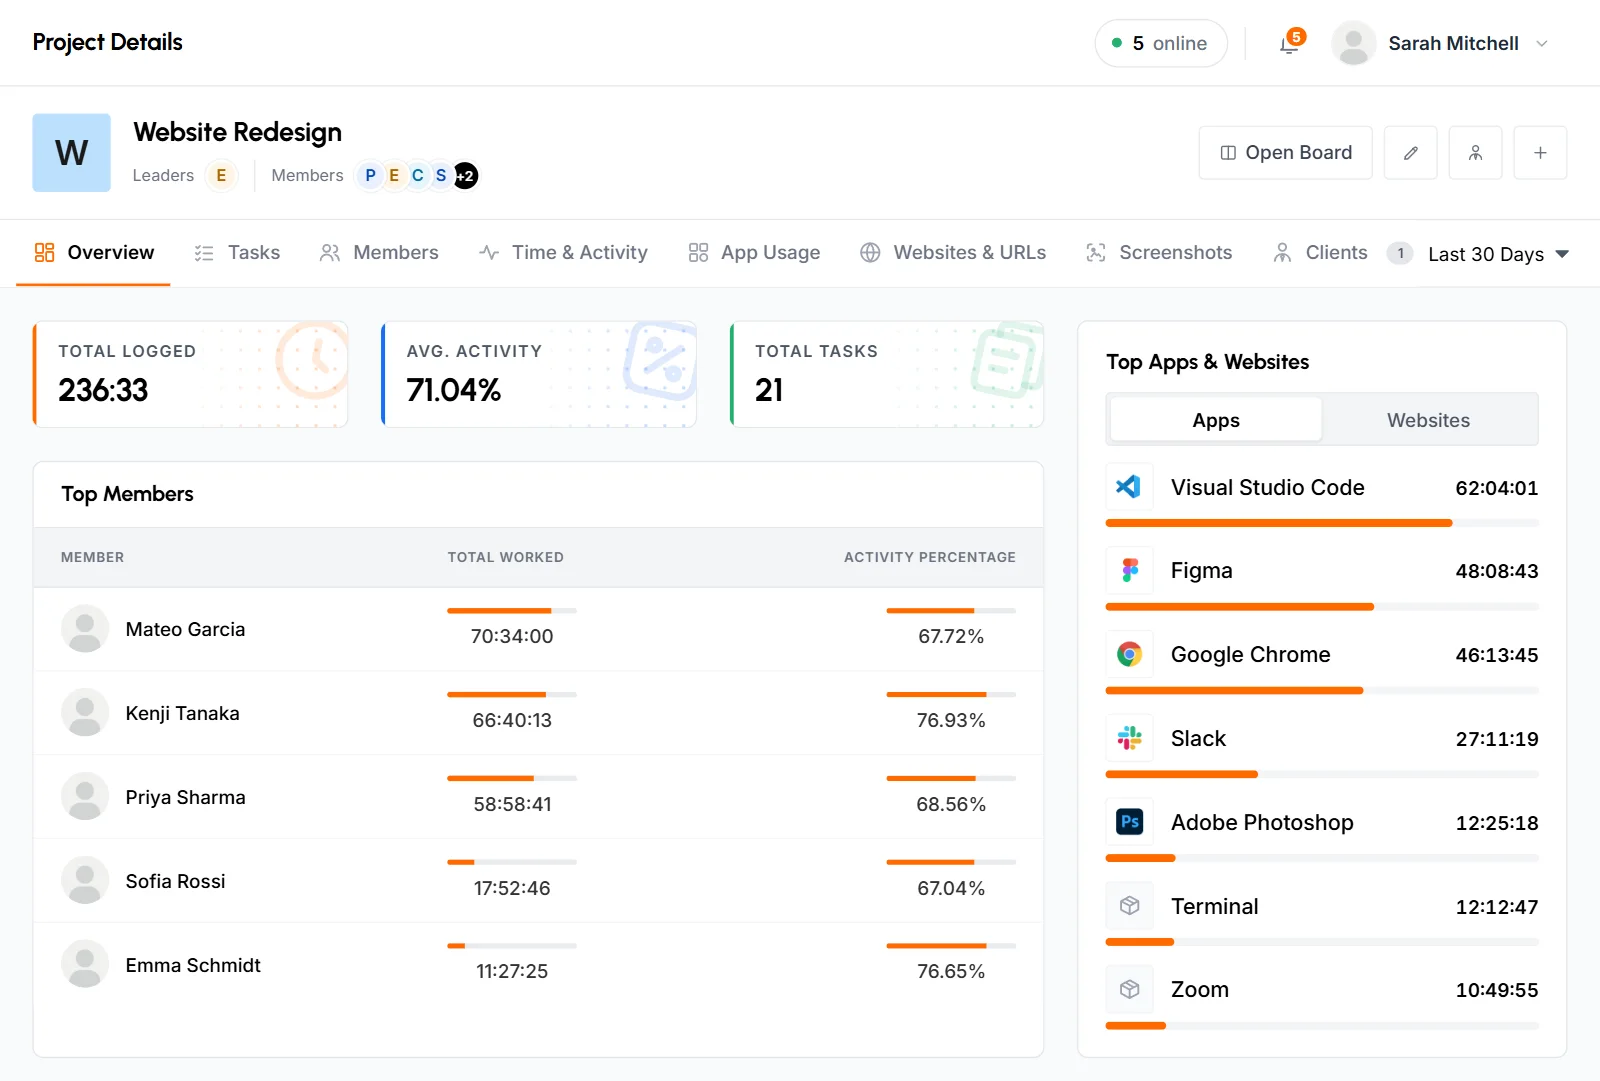The width and height of the screenshot is (1600, 1081).
Task: Click the Total Worked column header
Action: click(x=506, y=558)
